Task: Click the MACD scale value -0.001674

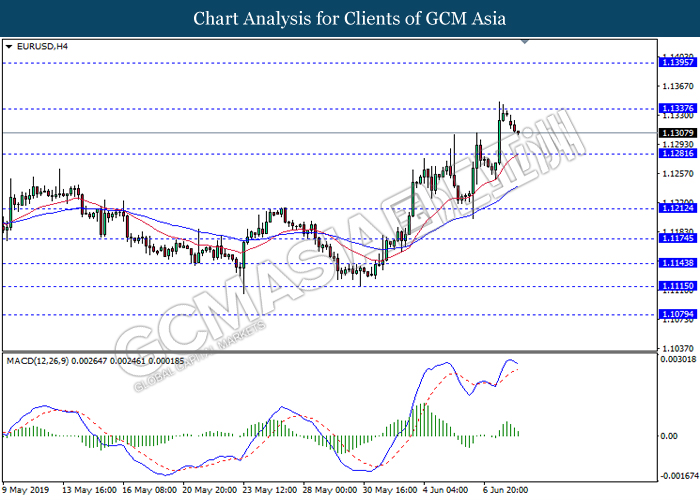Action: (x=679, y=476)
